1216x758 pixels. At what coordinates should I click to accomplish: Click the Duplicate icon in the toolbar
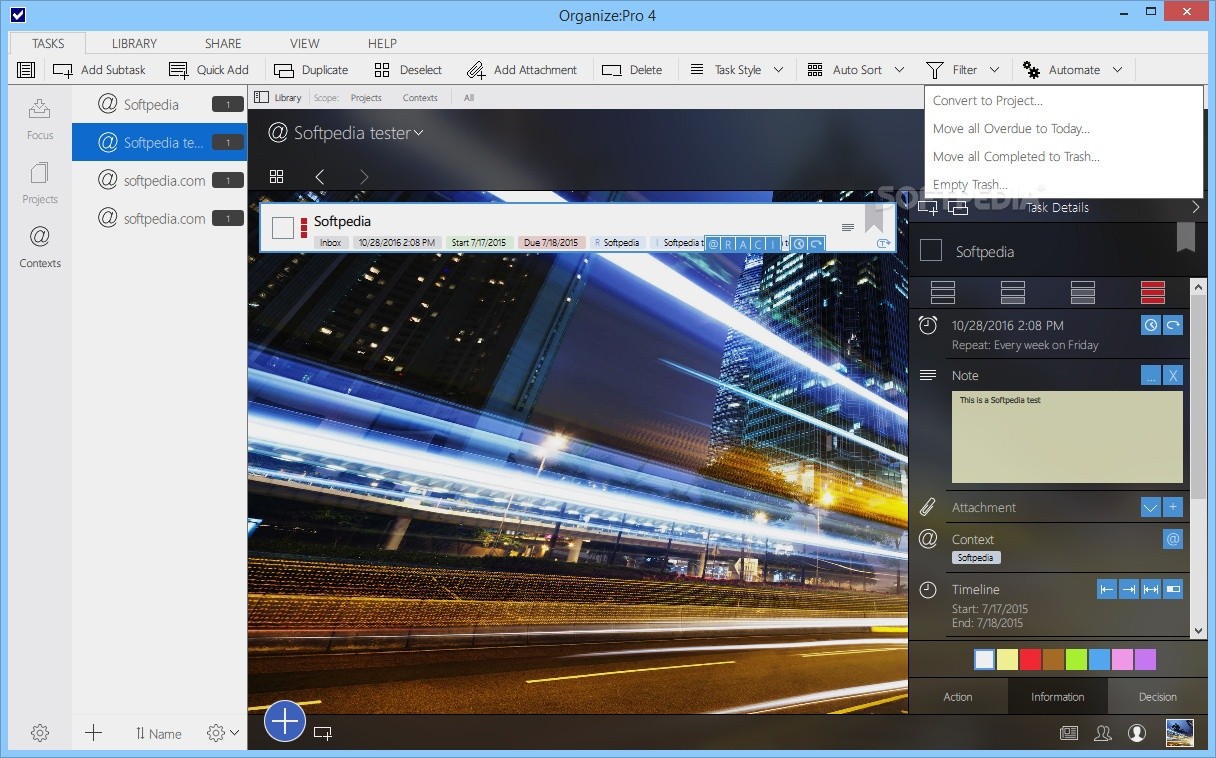[284, 70]
